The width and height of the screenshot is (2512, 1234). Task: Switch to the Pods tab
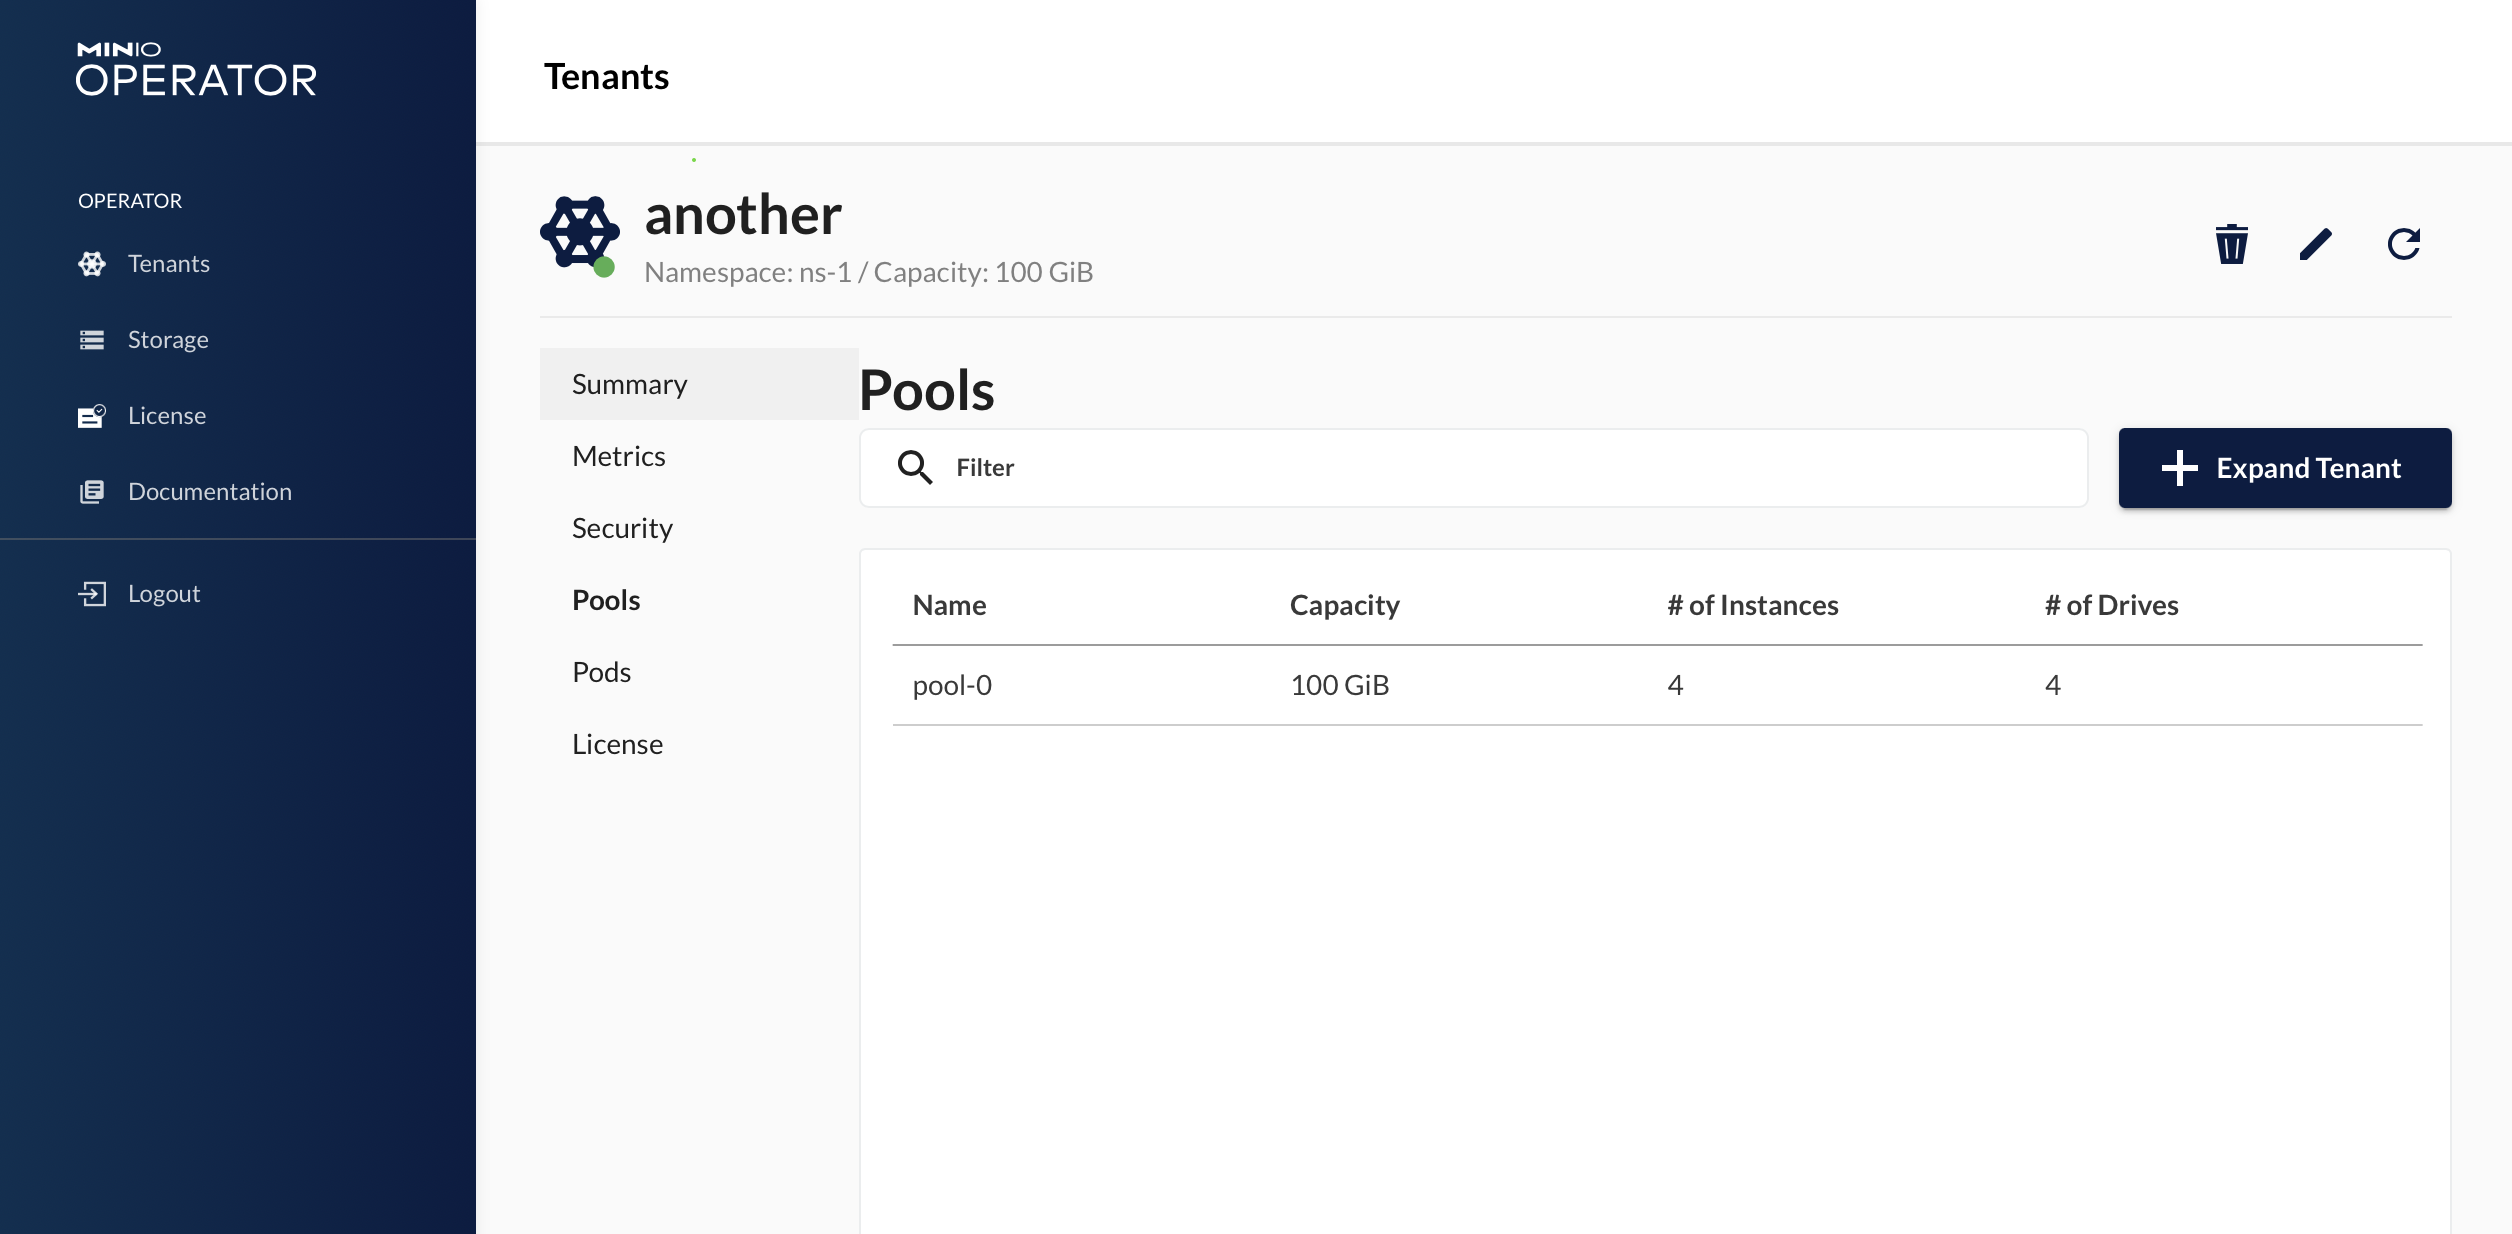pos(699,672)
